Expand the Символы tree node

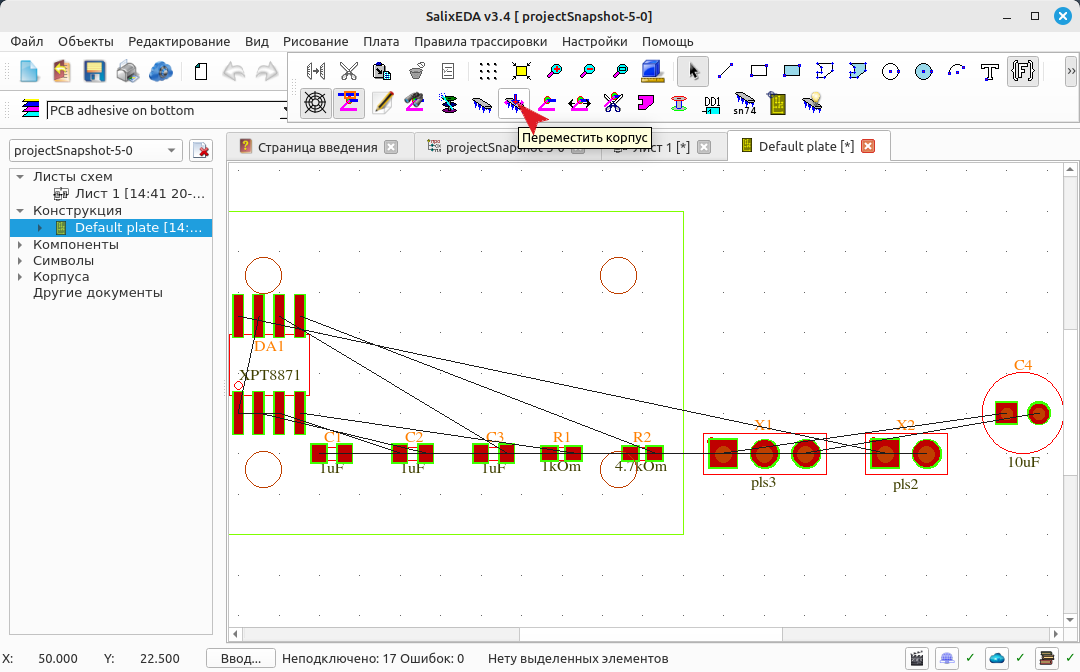(20, 261)
